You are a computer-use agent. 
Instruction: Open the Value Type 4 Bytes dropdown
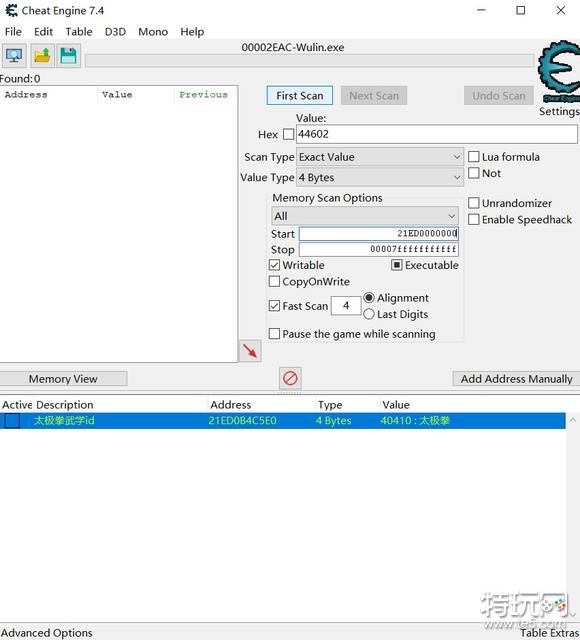[x=380, y=178]
